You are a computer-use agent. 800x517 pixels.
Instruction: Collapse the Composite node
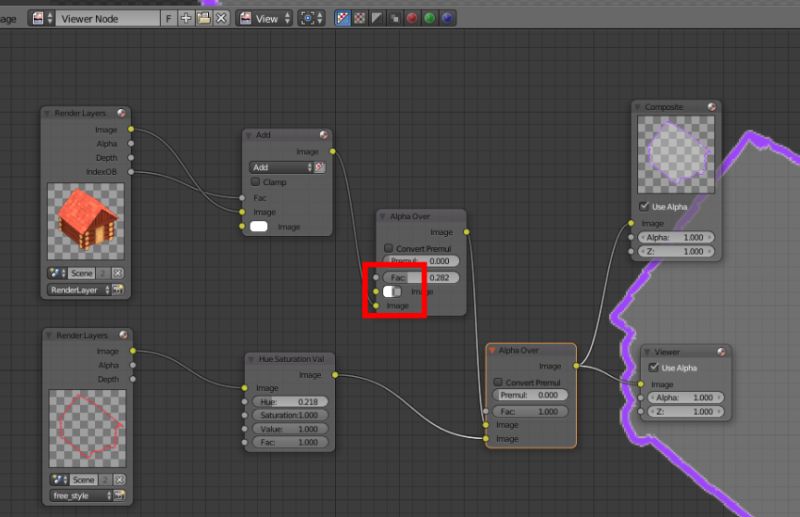click(638, 107)
